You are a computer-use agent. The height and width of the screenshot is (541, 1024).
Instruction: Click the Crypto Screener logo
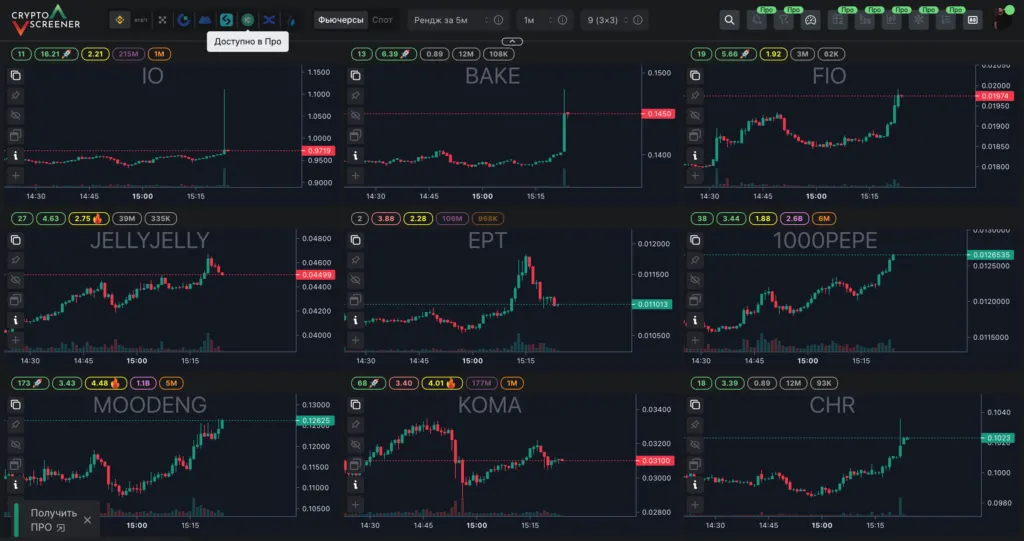point(46,20)
